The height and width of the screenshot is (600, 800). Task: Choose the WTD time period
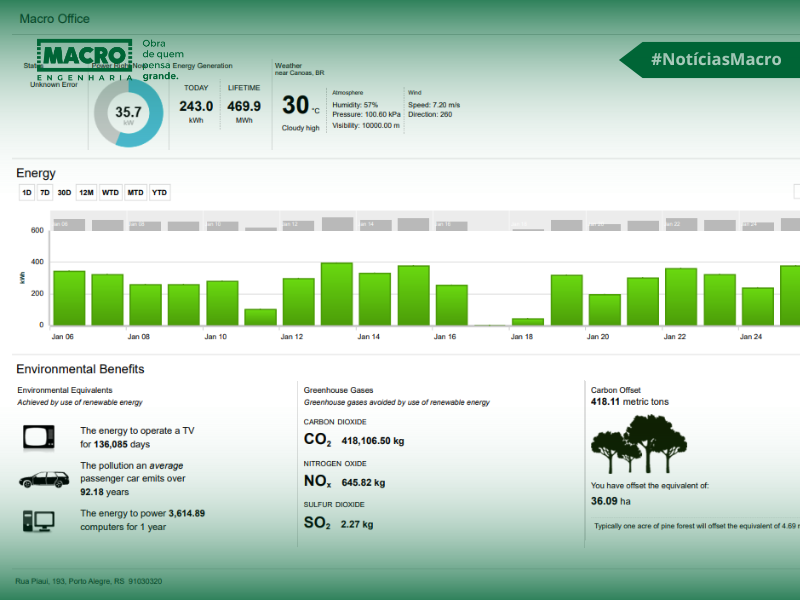[x=110, y=192]
